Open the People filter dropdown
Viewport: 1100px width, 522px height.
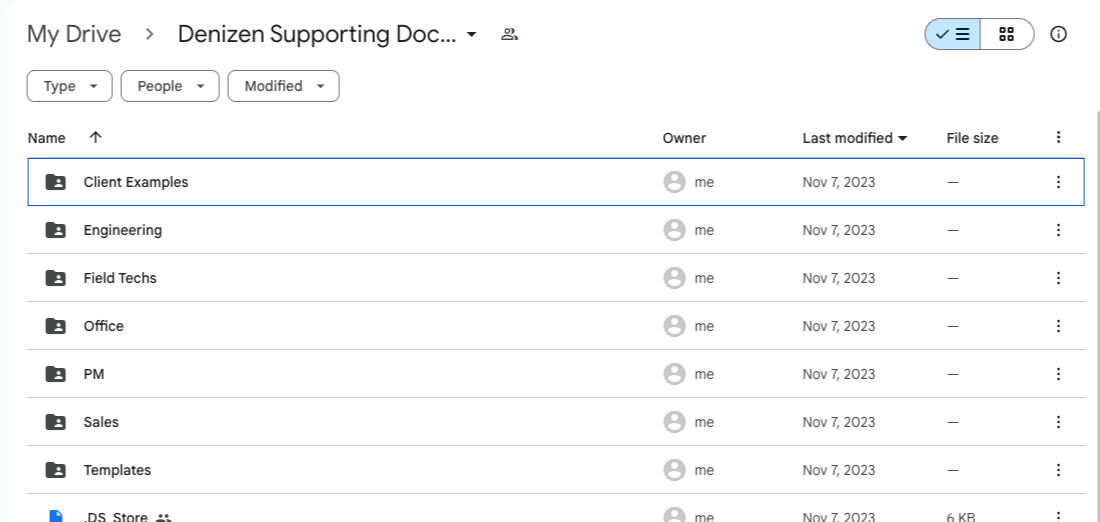169,86
